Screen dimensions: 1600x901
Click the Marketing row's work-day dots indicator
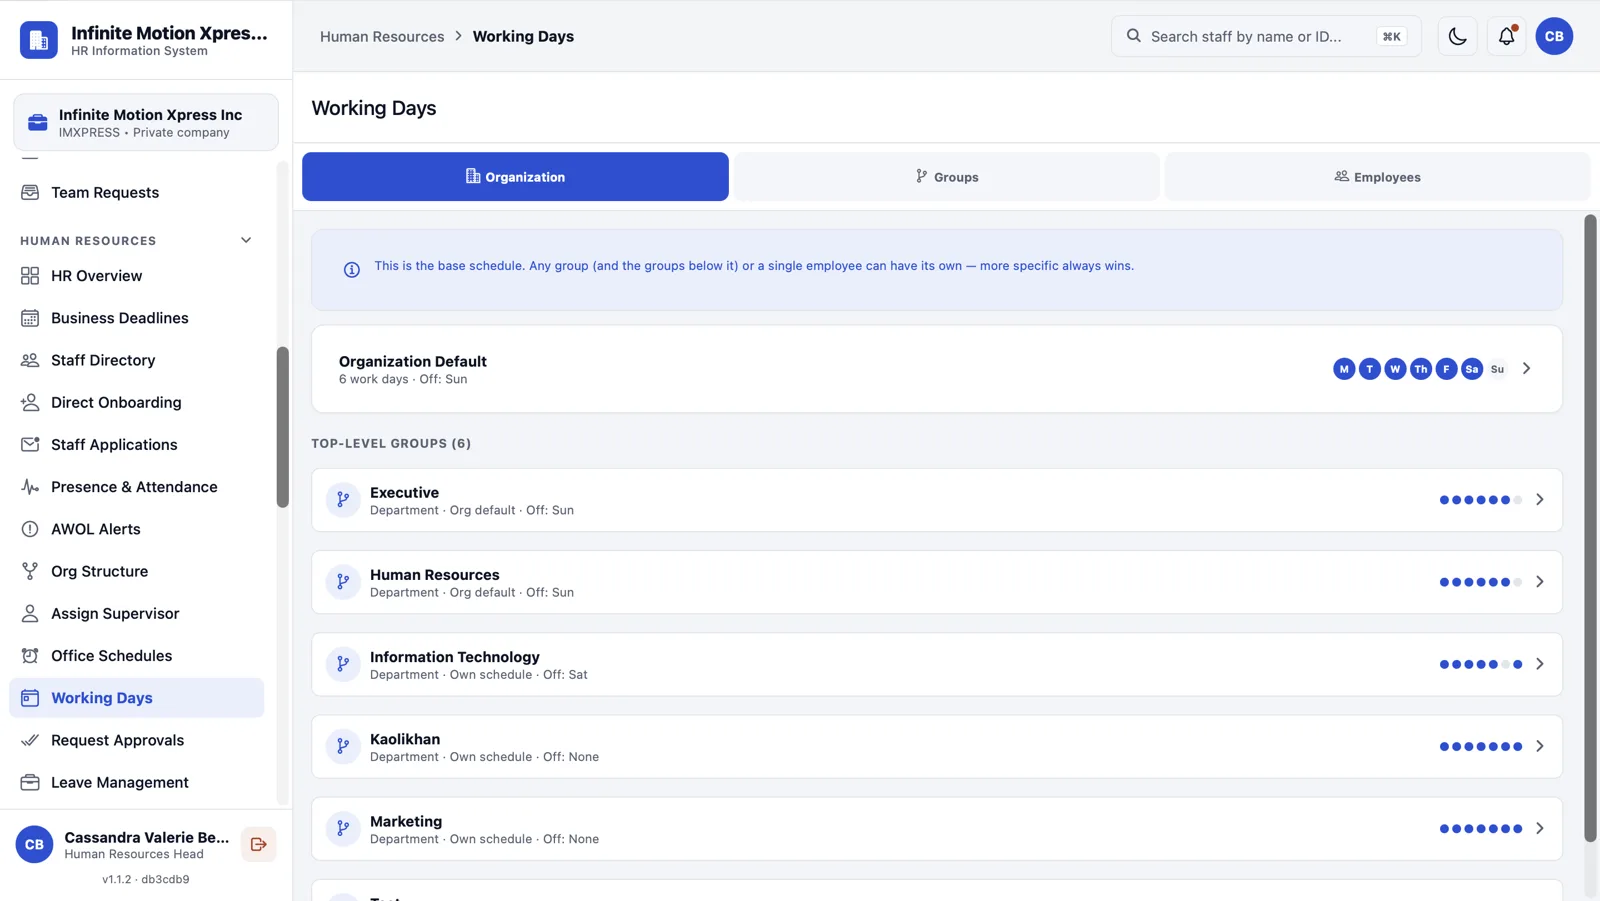1481,829
